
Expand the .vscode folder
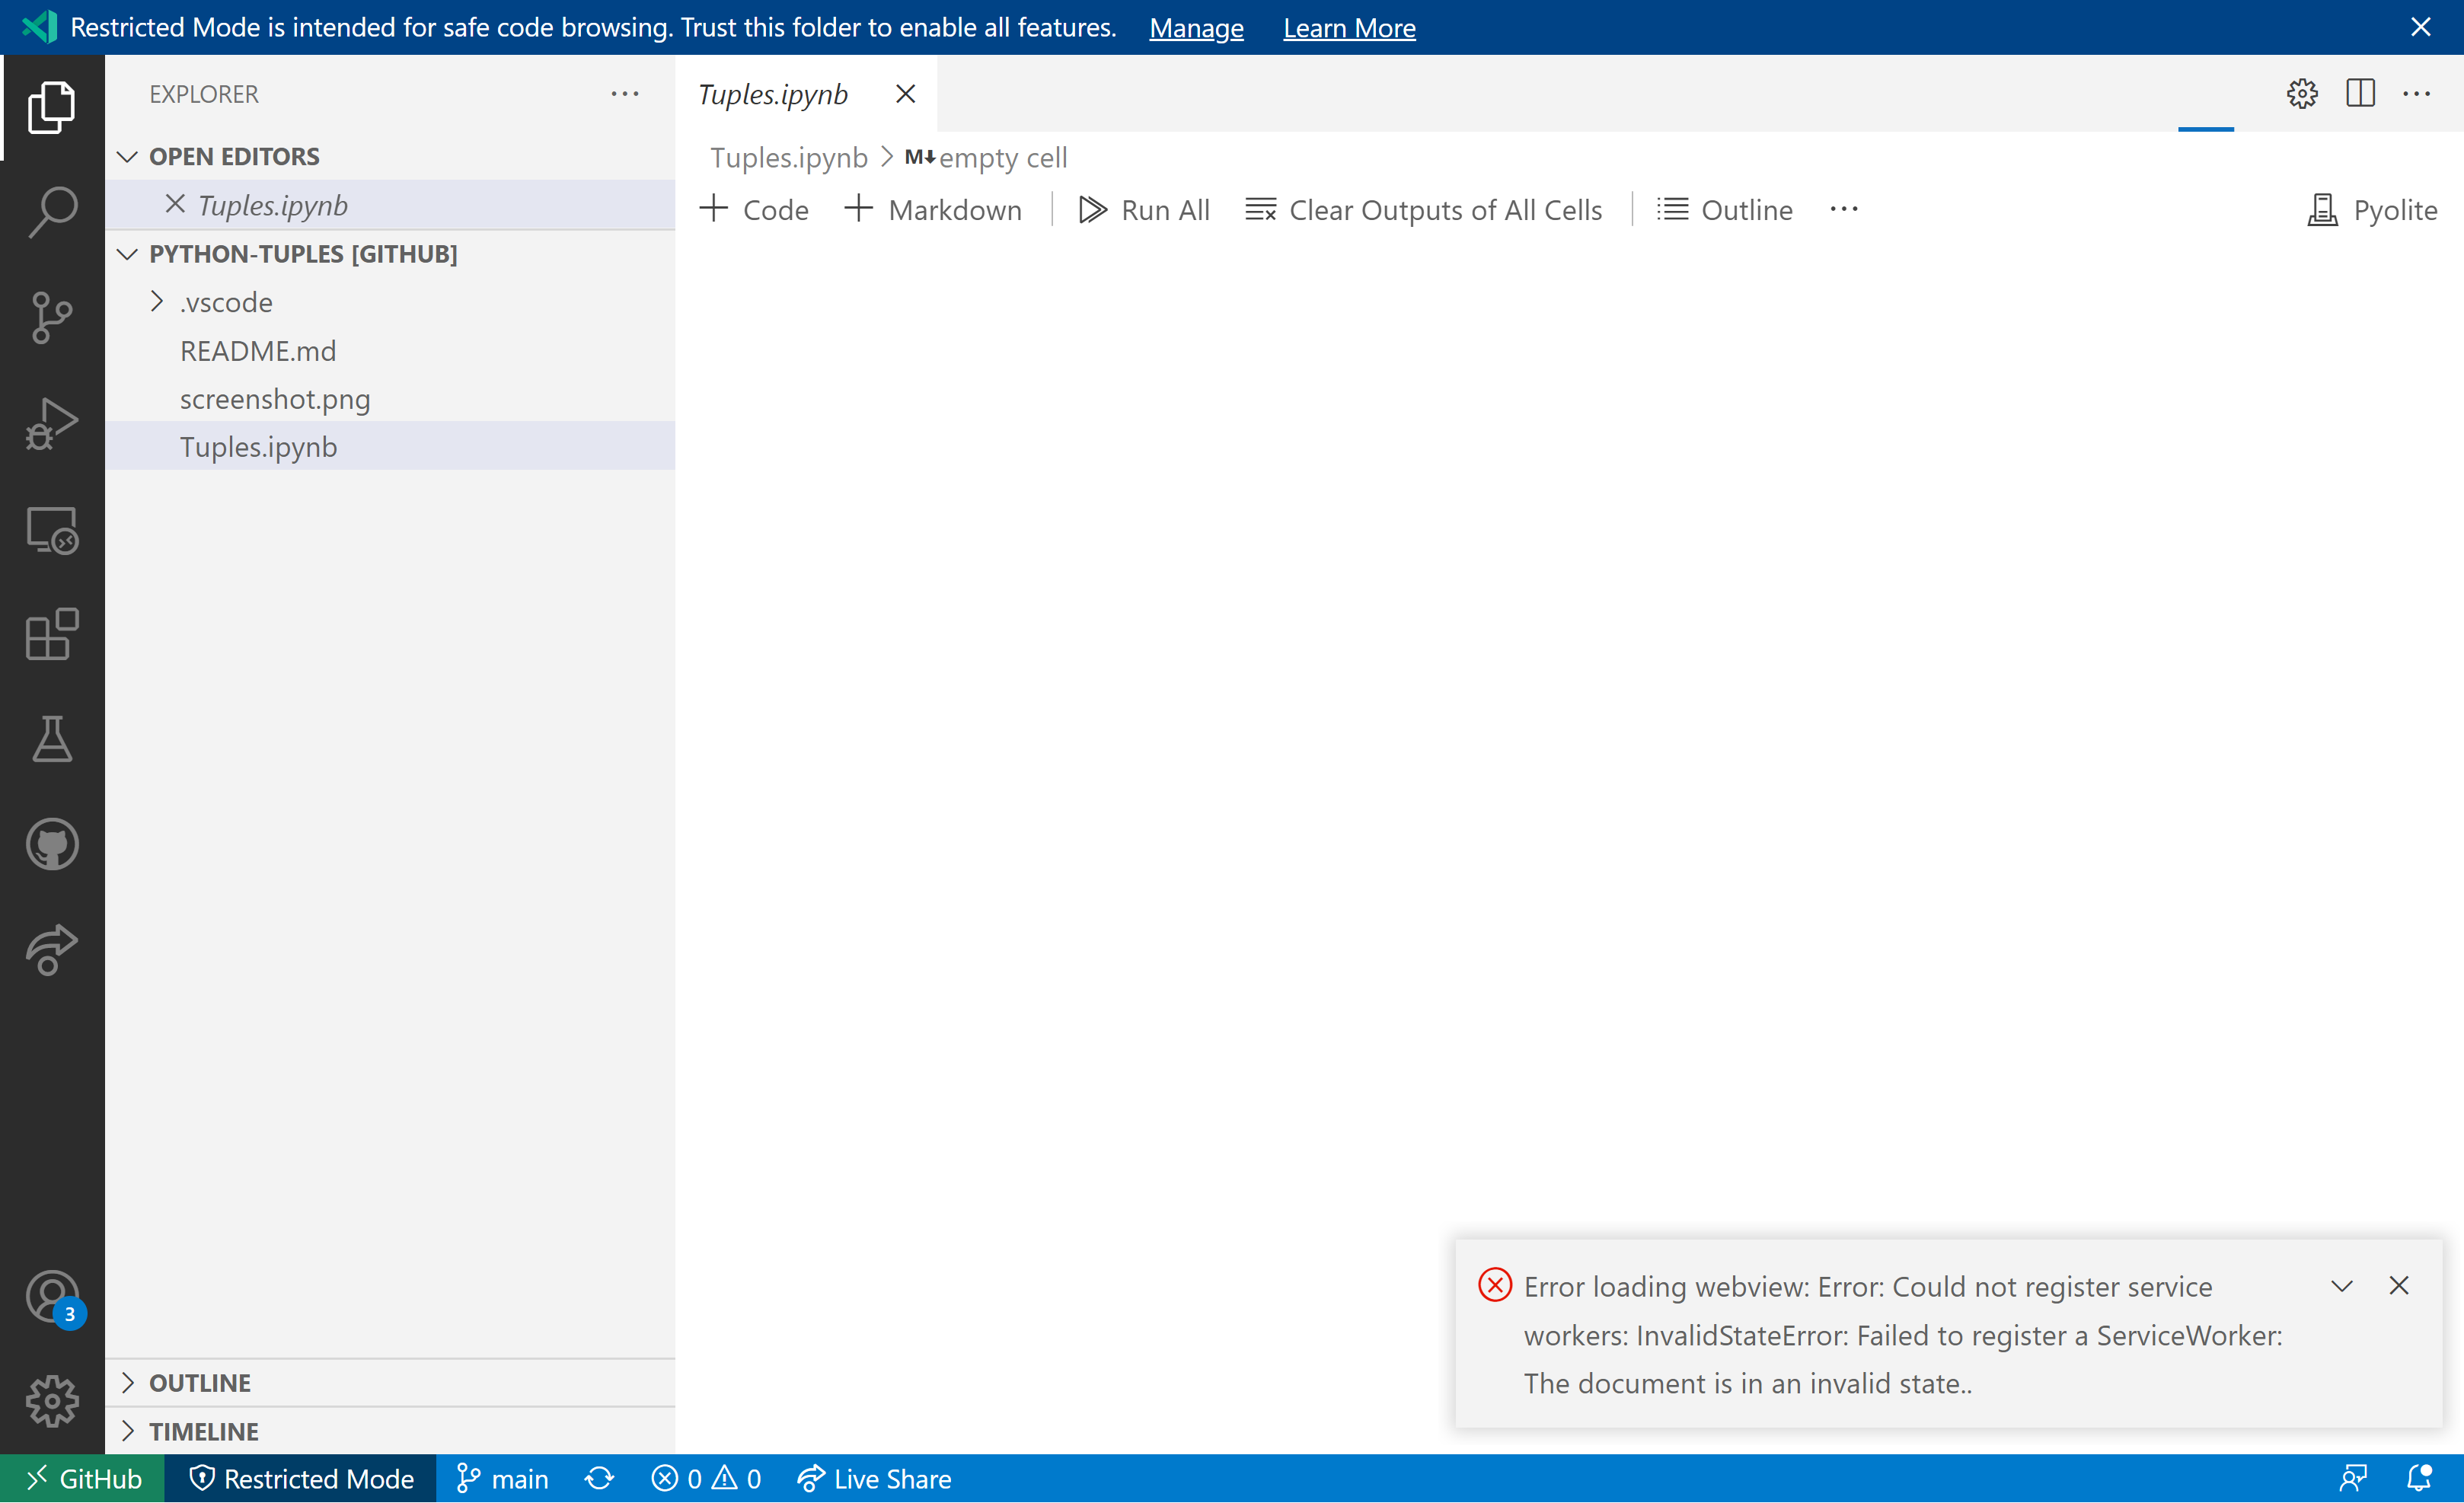tap(157, 301)
